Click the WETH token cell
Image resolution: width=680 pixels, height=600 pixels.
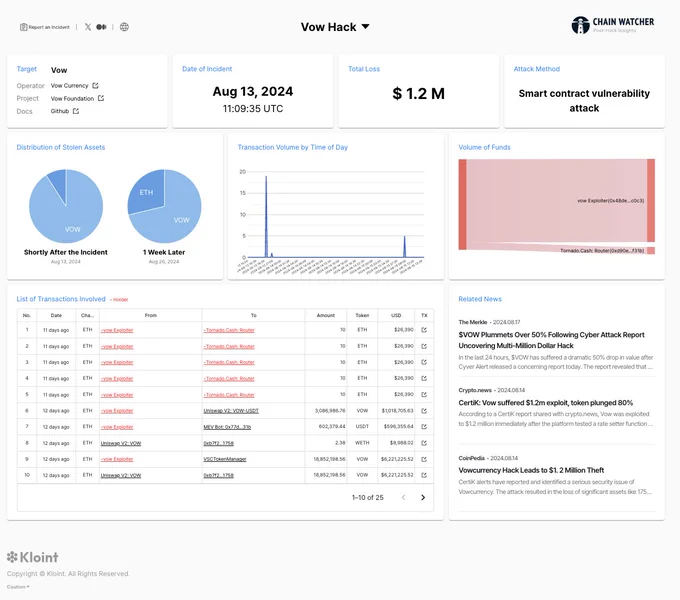[362, 443]
